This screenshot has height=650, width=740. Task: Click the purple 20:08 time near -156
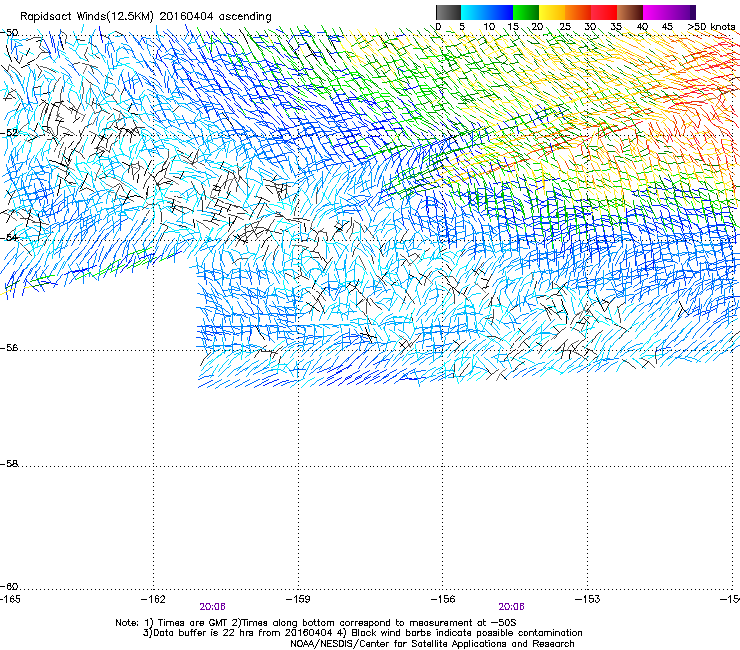point(512,607)
